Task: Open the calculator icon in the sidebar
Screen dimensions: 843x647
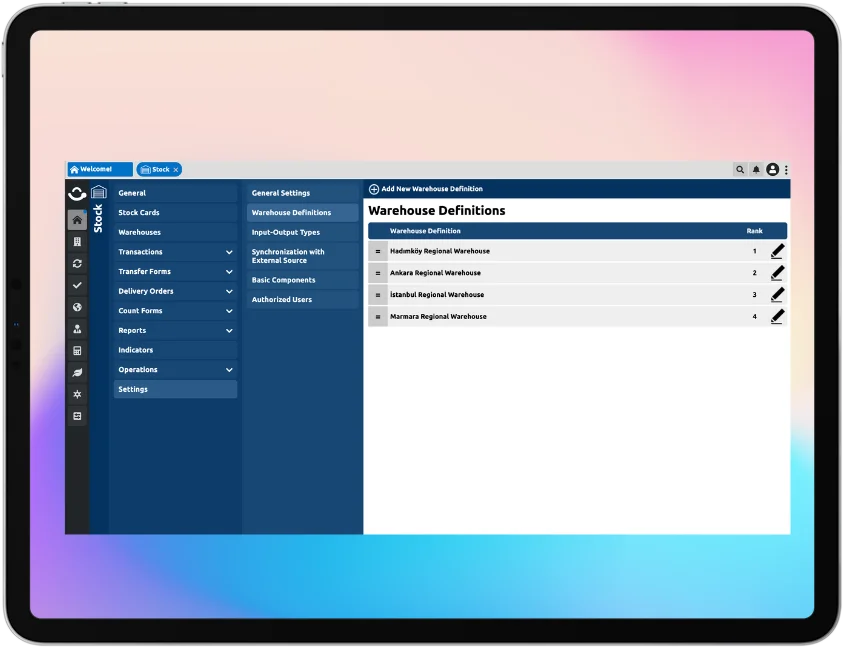Action: pos(77,351)
